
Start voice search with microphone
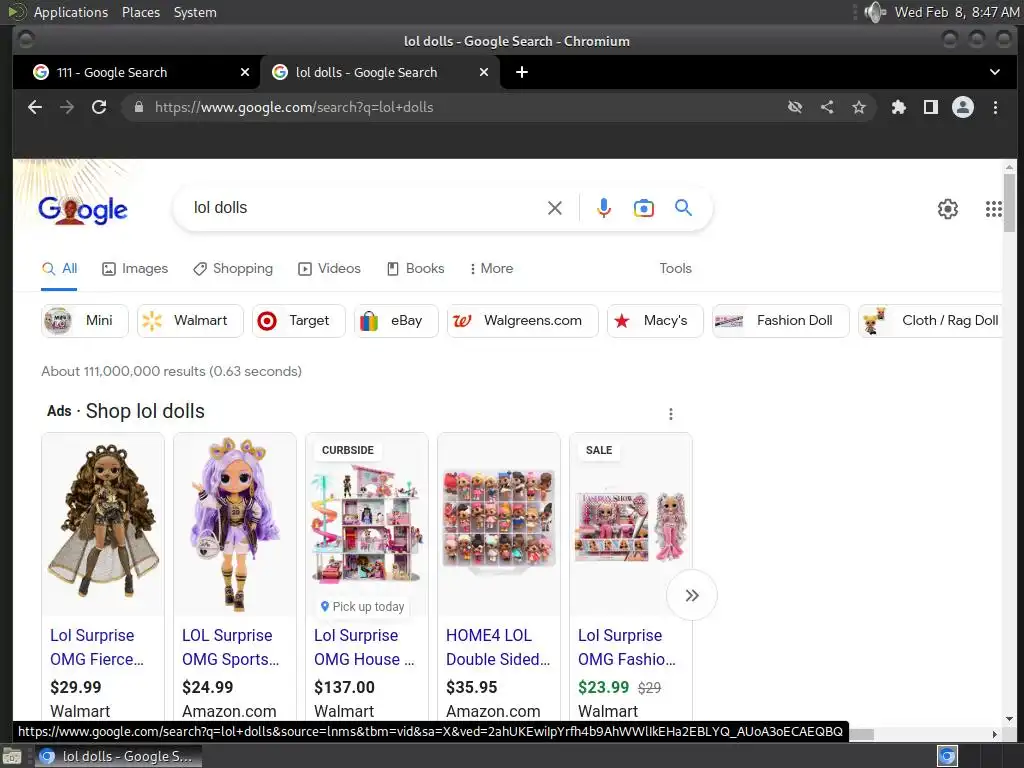point(604,208)
